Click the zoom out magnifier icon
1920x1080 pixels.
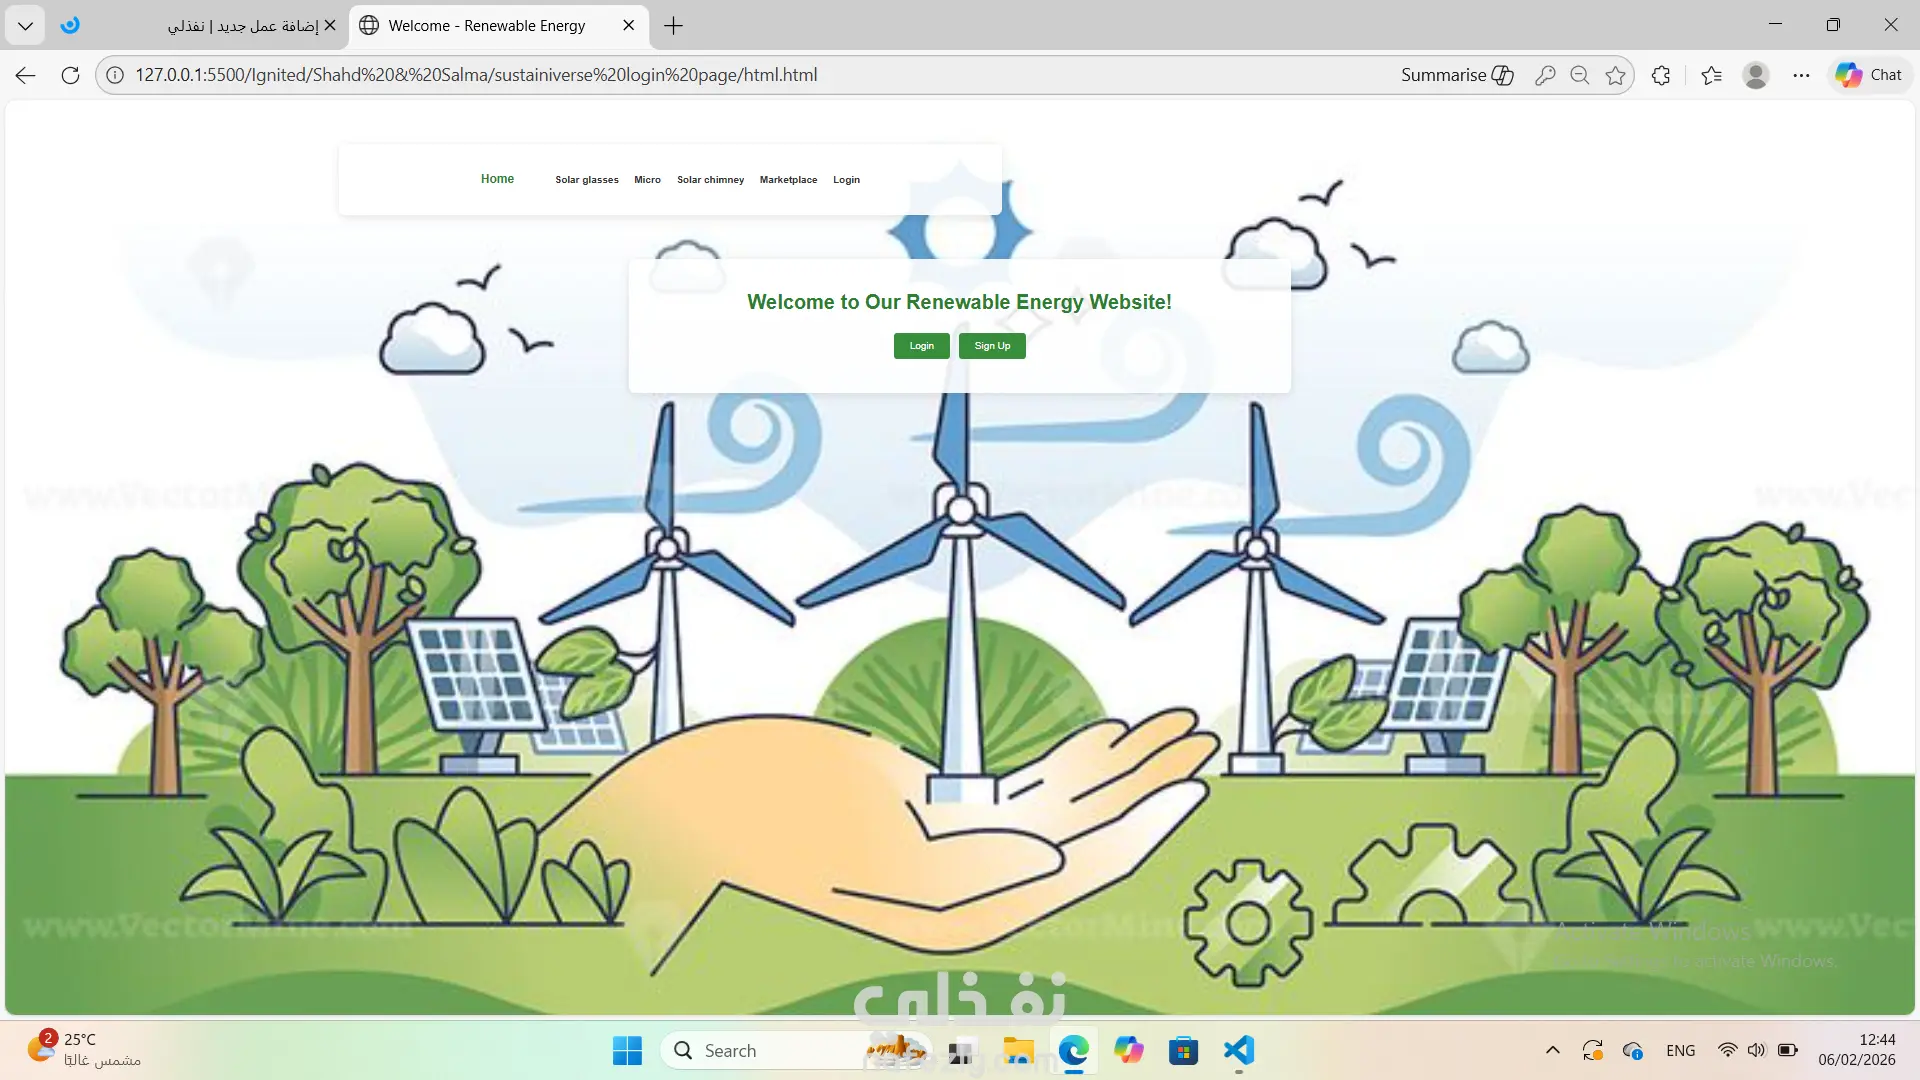pyautogui.click(x=1580, y=75)
